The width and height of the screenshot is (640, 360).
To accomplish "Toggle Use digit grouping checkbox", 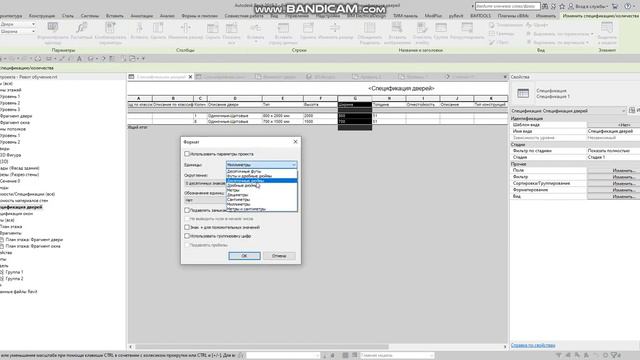I will pos(187,236).
